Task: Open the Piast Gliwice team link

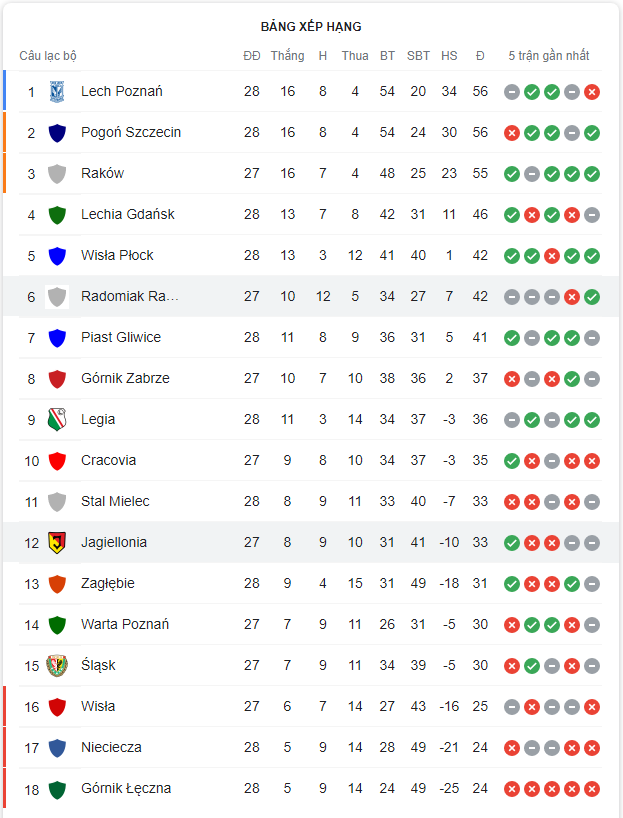Action: (122, 337)
